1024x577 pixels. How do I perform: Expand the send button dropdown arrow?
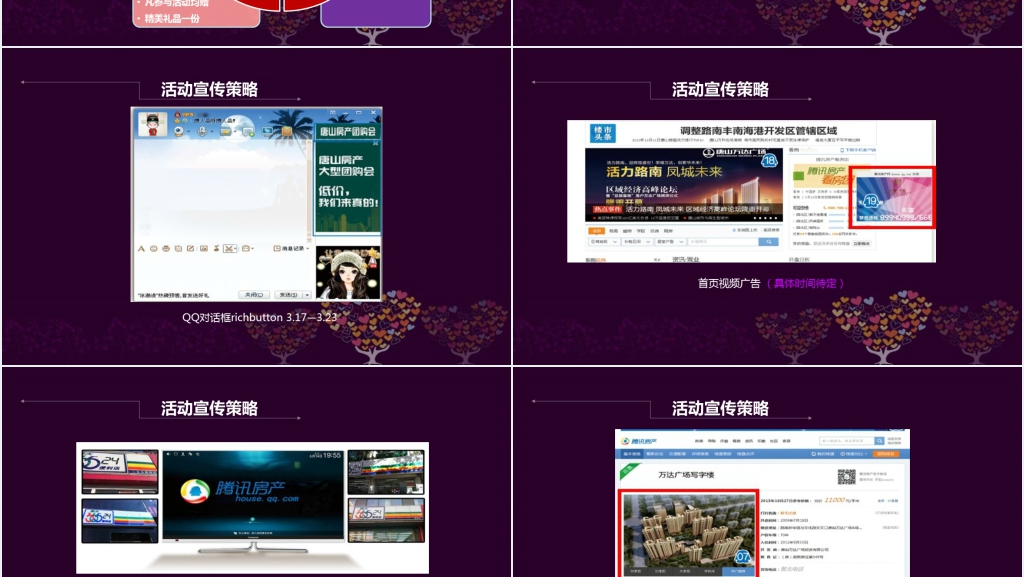307,295
